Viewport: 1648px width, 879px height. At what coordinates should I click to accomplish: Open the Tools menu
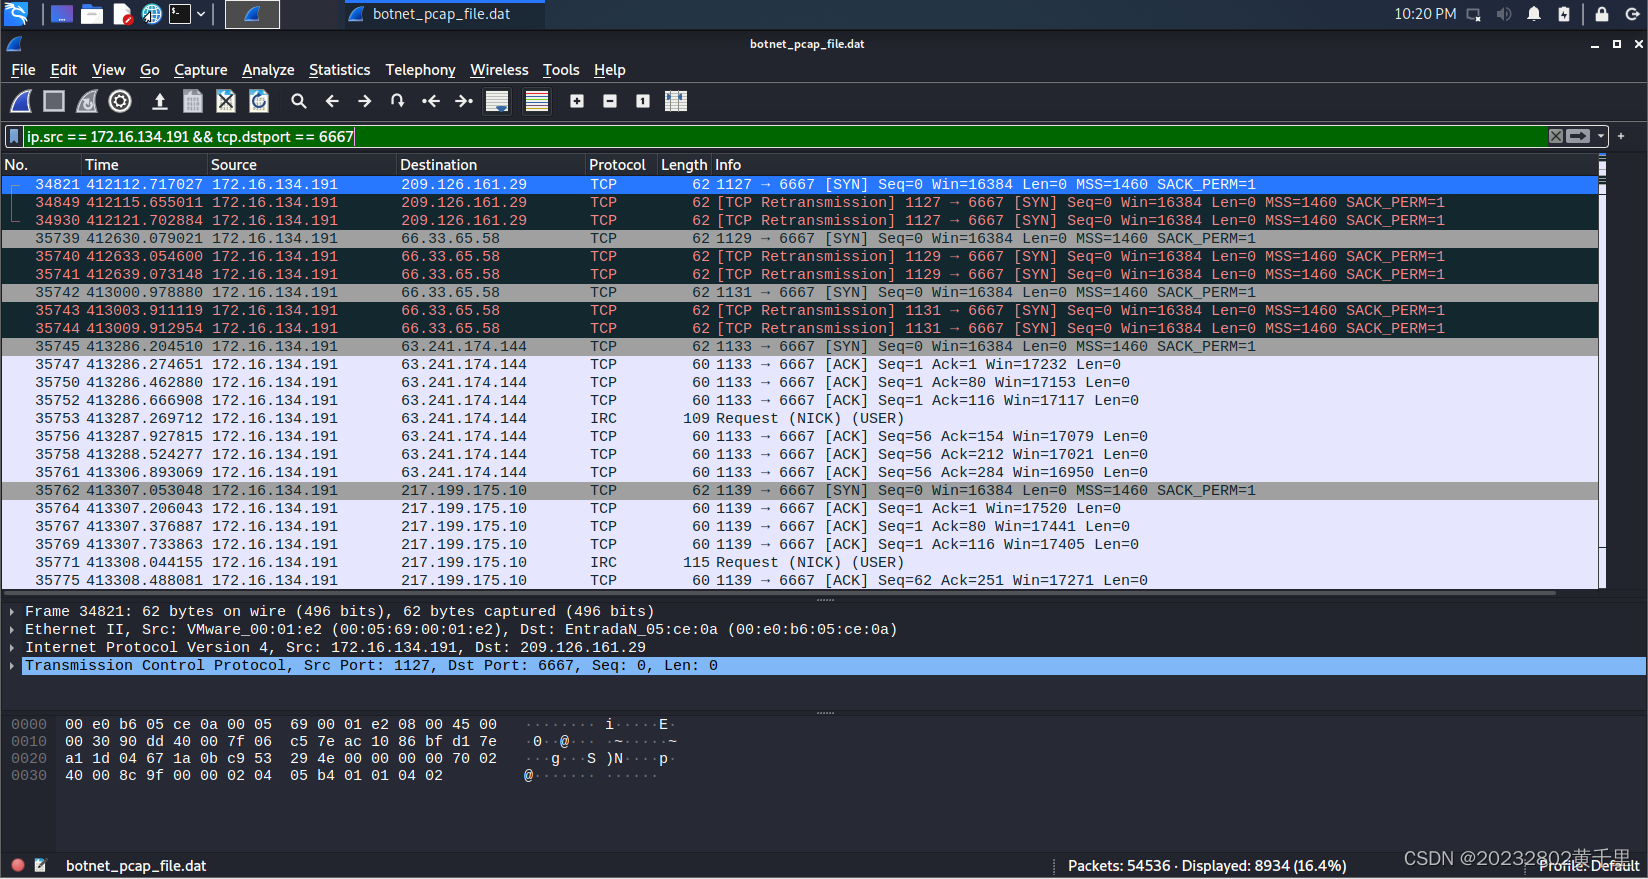click(561, 70)
